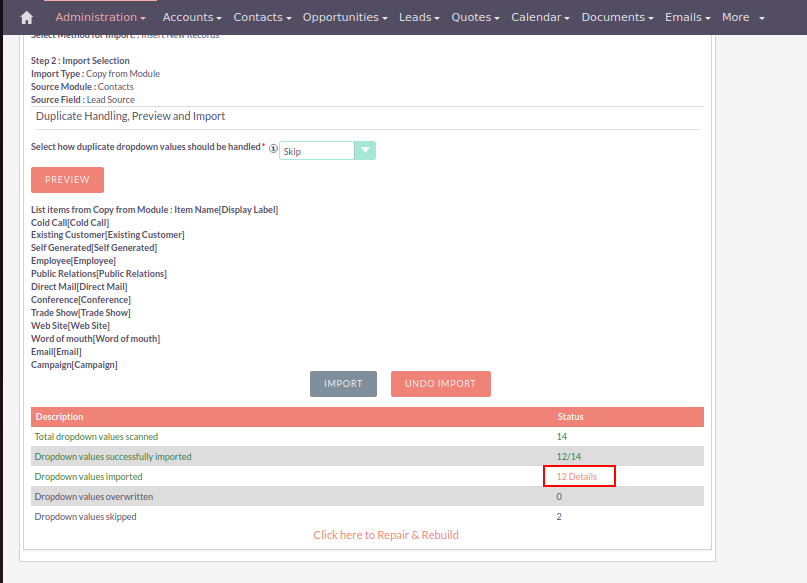Image resolution: width=807 pixels, height=583 pixels.
Task: Click the Import button
Action: (343, 384)
